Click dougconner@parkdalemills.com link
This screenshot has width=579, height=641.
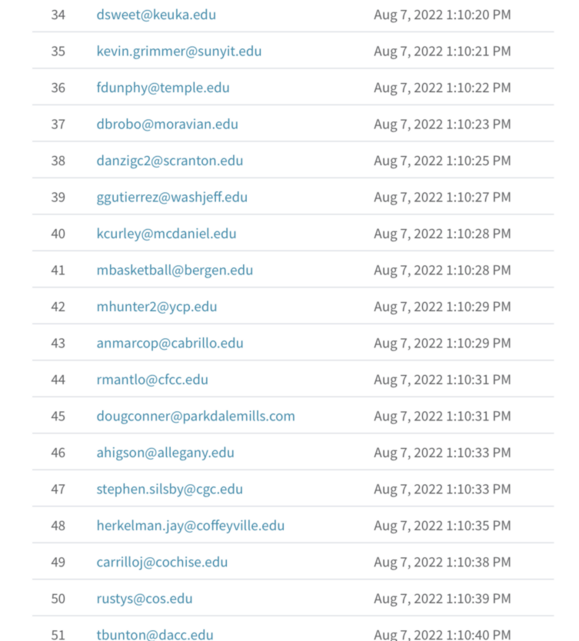point(195,417)
